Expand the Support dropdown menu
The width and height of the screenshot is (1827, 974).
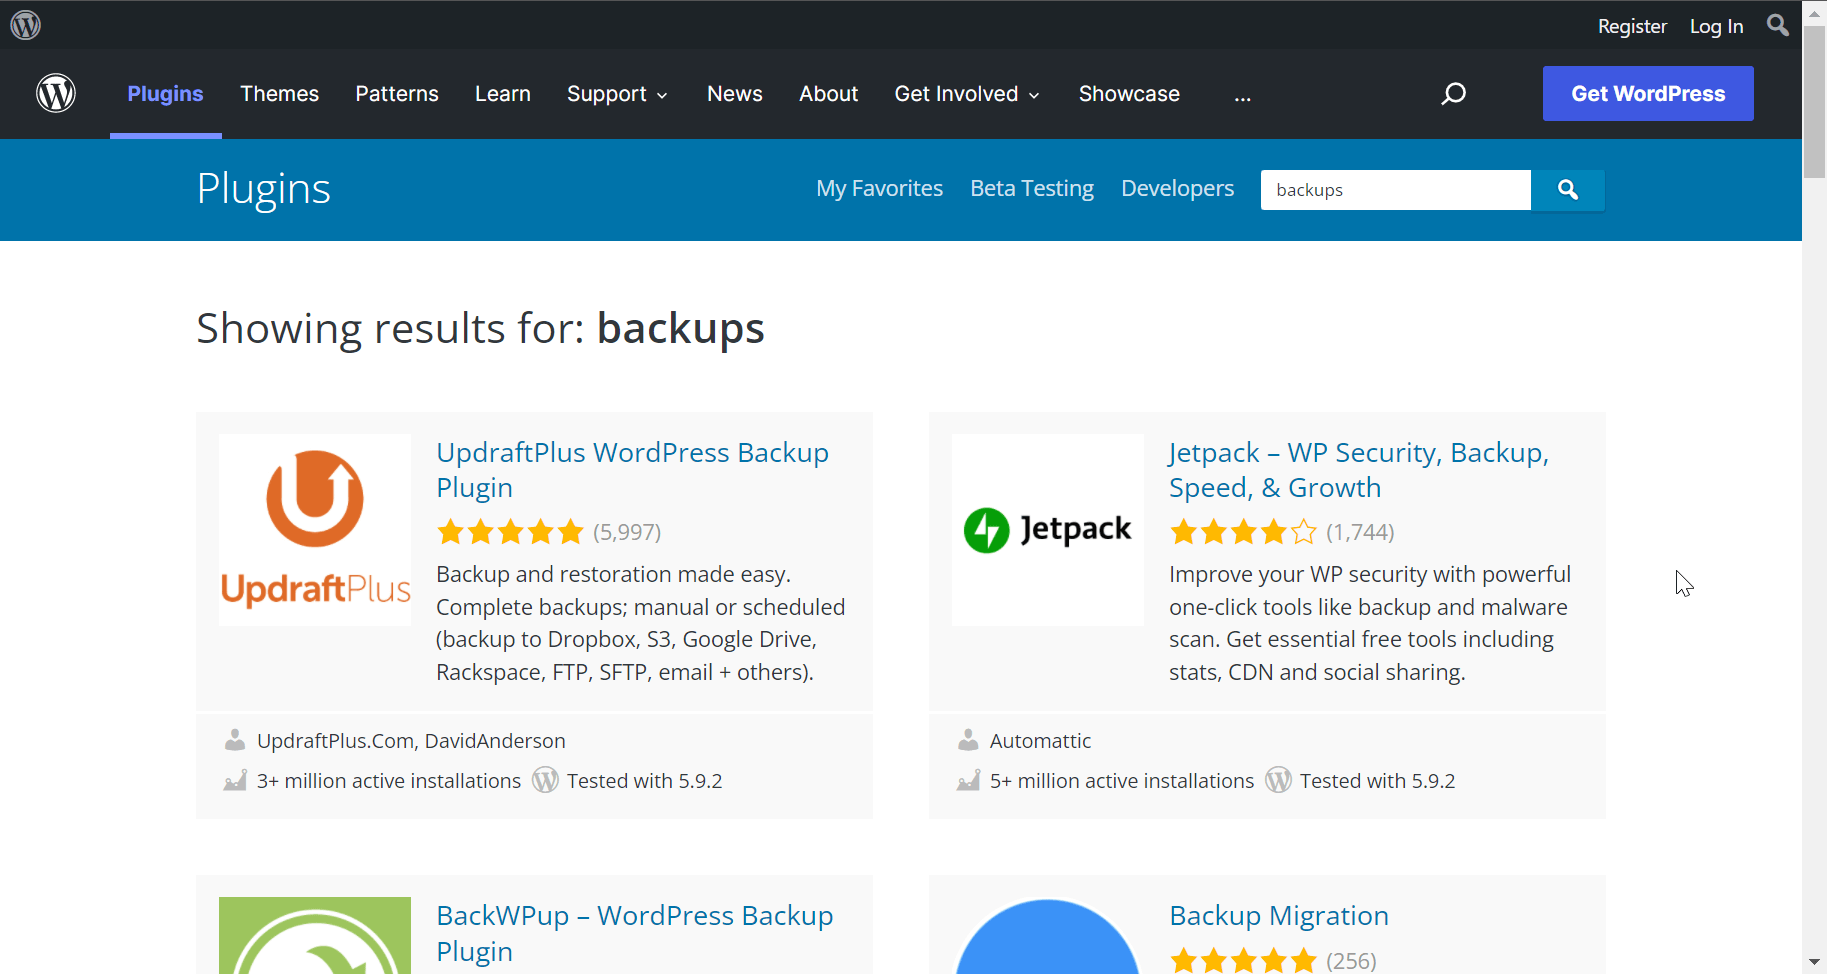(x=617, y=93)
